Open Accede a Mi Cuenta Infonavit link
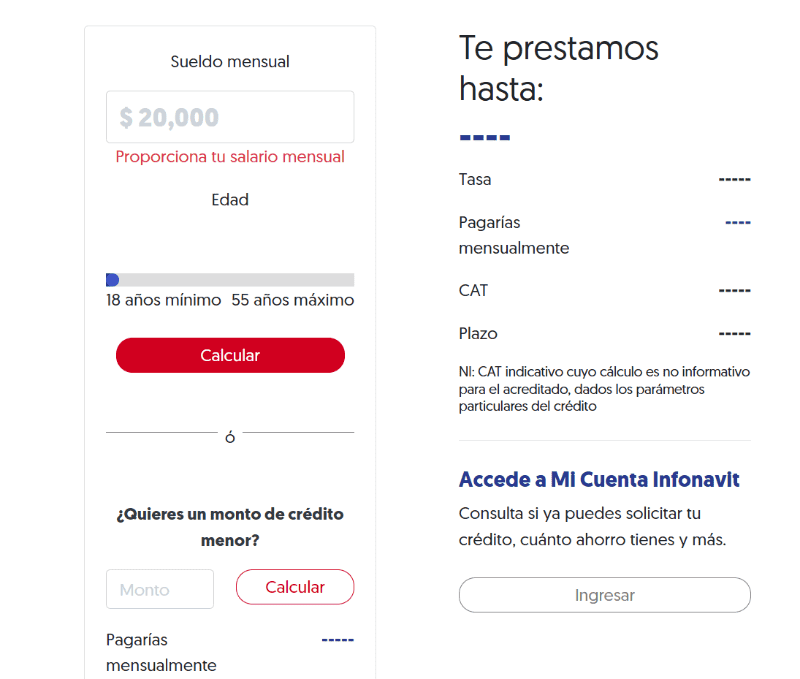Image resolution: width=800 pixels, height=679 pixels. 598,479
